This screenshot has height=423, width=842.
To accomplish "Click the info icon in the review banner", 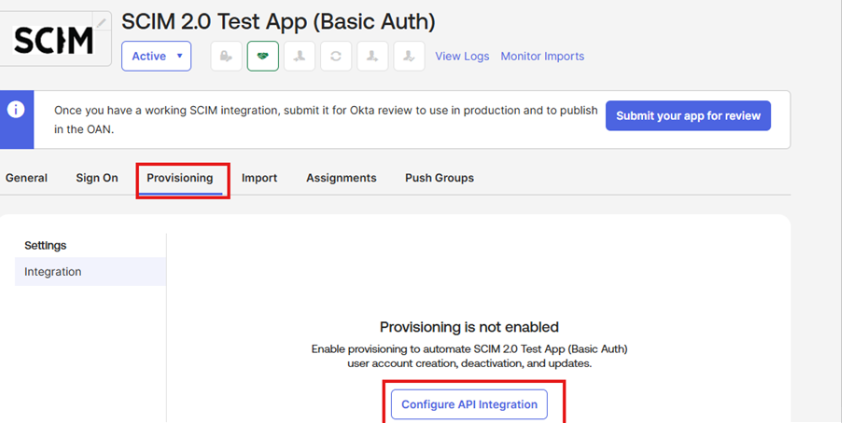I will coord(16,110).
